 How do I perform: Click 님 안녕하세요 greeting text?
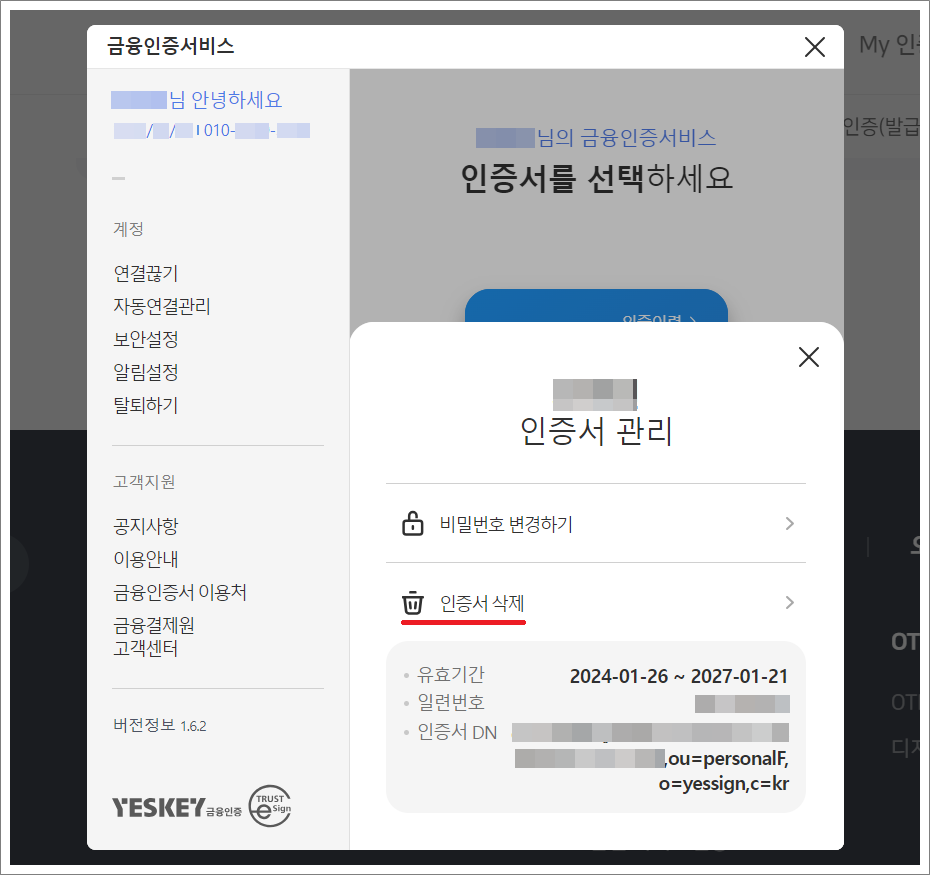[x=225, y=100]
